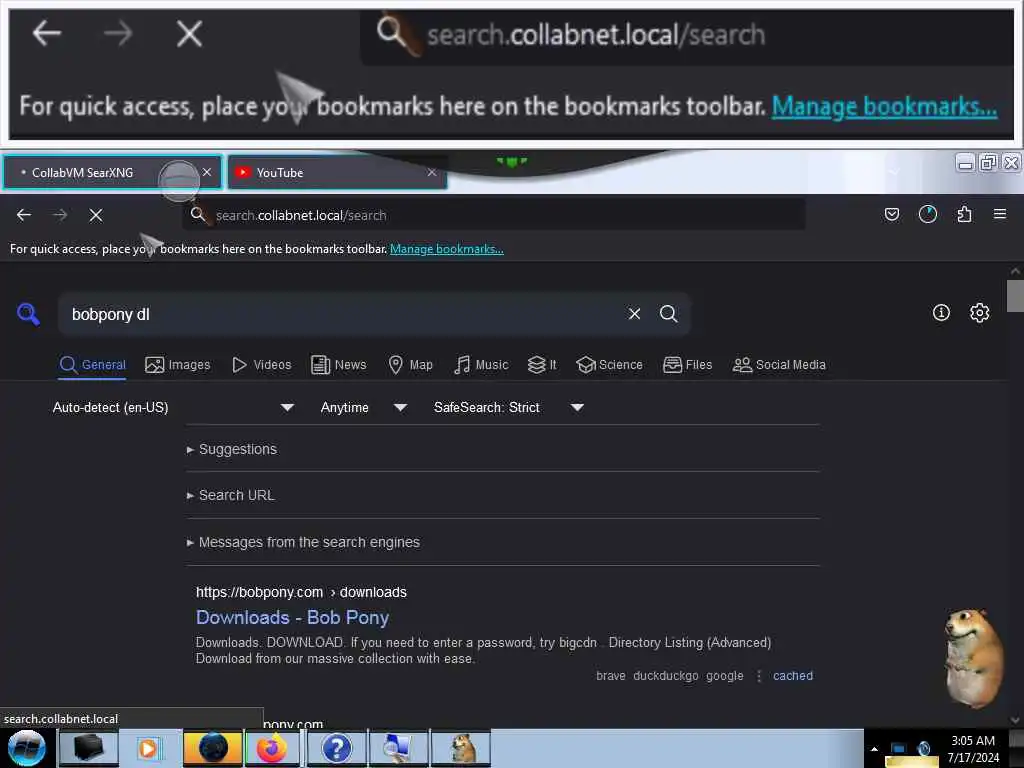This screenshot has height=768, width=1024.
Task: Open the Manage bookmarks link
Action: click(447, 249)
